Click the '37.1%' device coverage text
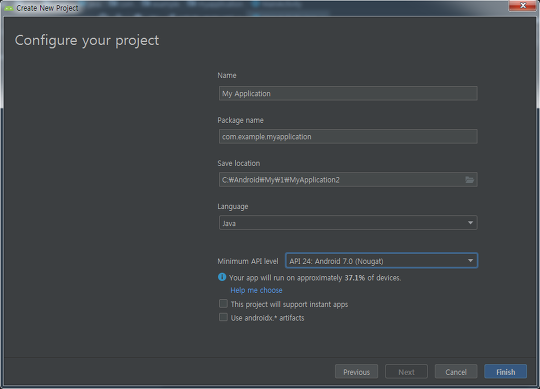Image resolution: width=540 pixels, height=389 pixels. click(355, 278)
